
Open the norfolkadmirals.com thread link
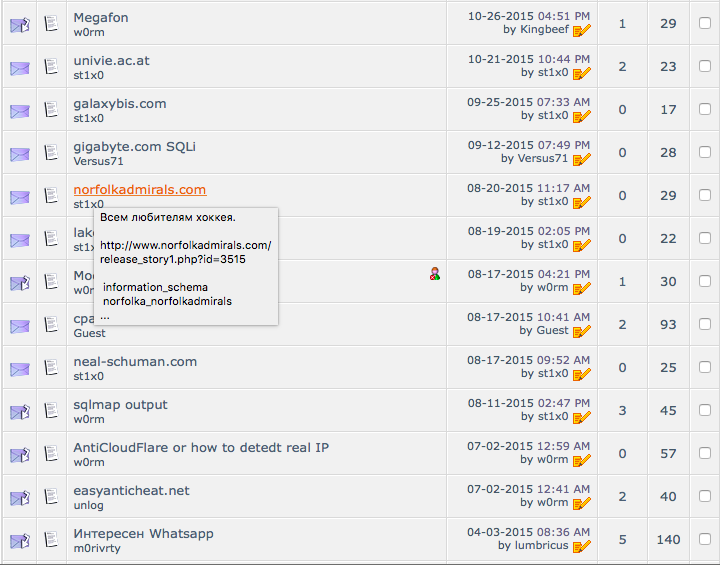[x=140, y=190]
